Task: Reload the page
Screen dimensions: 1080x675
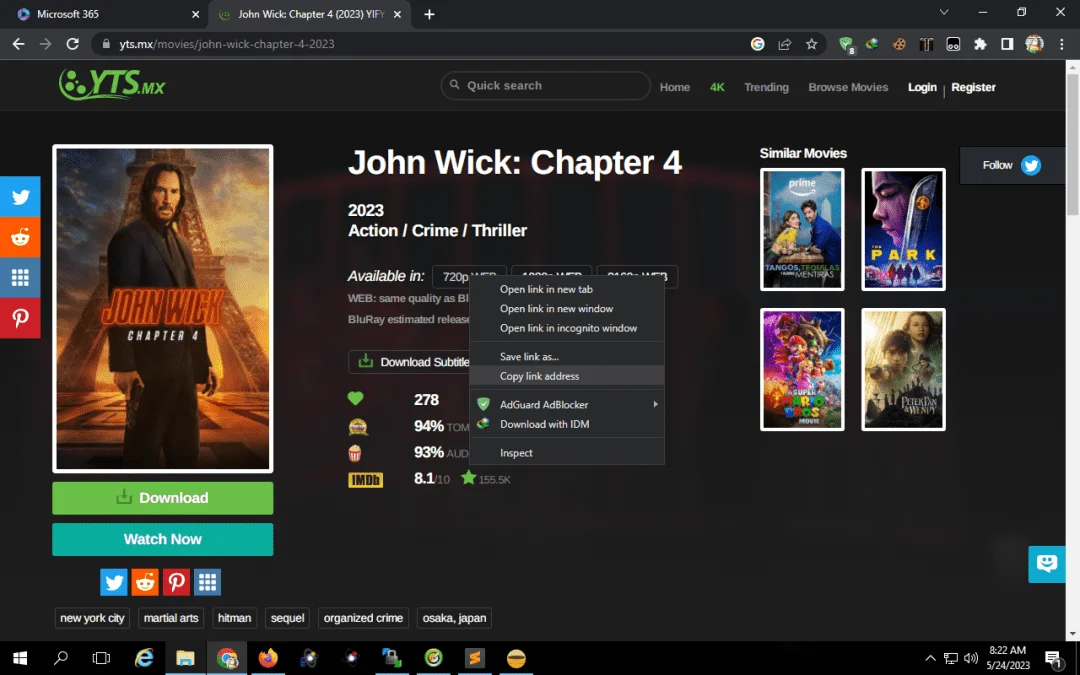Action: pos(72,44)
